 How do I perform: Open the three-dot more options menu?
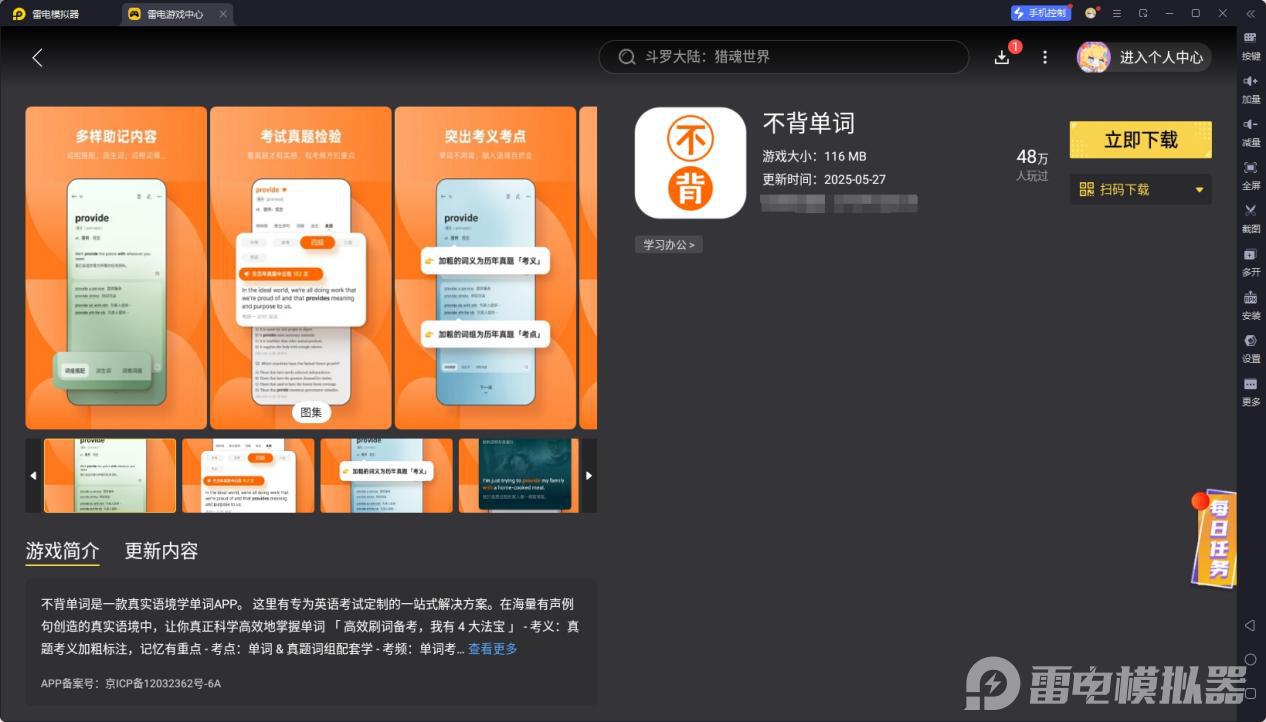pyautogui.click(x=1045, y=57)
